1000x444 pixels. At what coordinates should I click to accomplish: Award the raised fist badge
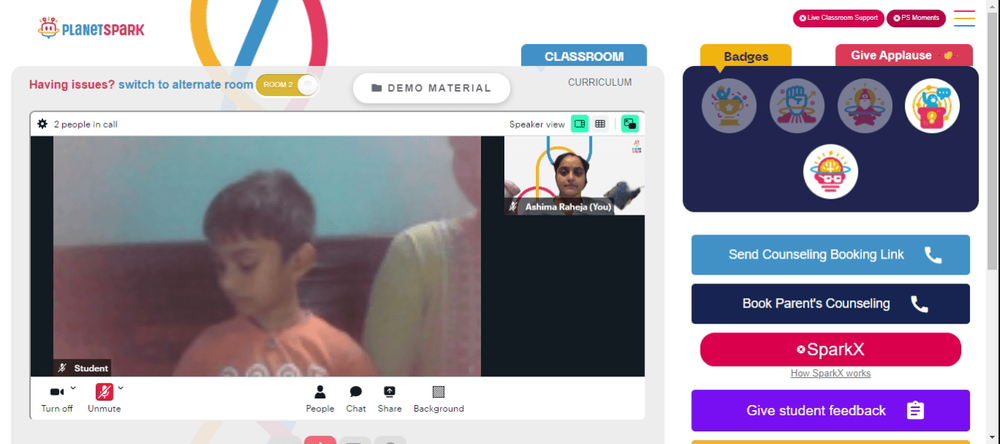click(x=797, y=106)
